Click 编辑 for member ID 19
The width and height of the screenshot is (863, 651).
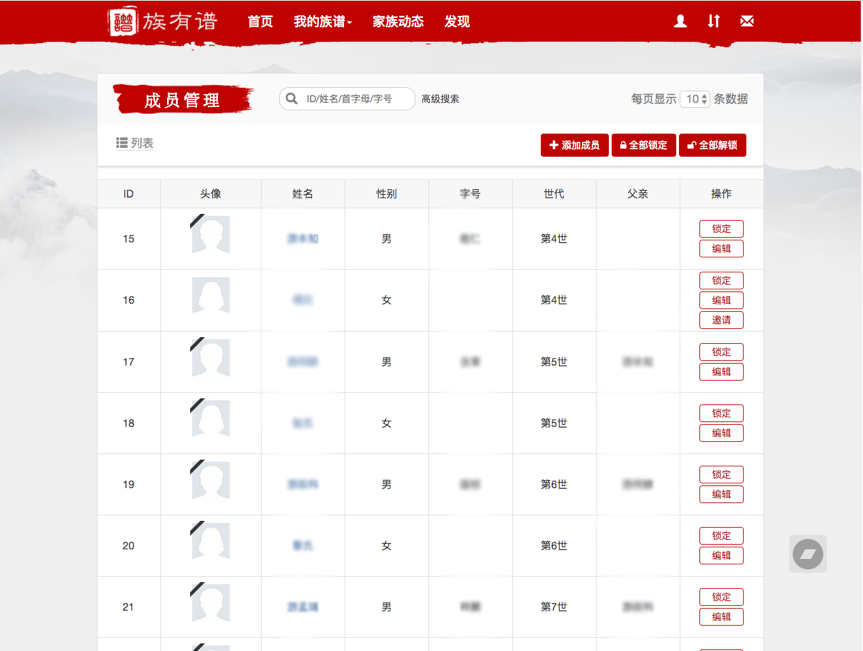[722, 494]
